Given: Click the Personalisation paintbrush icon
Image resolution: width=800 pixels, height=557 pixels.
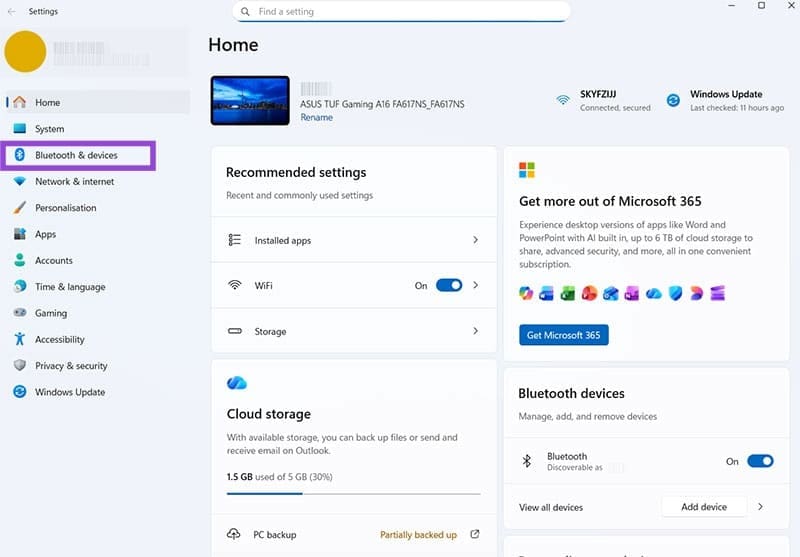Looking at the screenshot, I should [x=20, y=208].
